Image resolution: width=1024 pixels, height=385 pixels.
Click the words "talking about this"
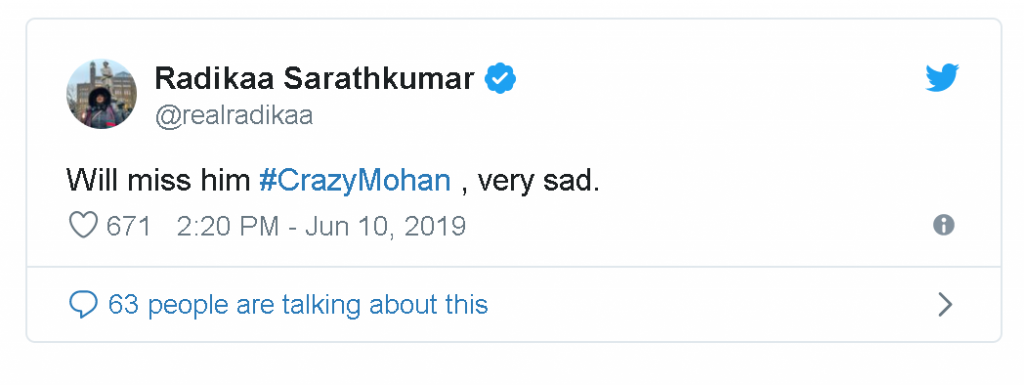(385, 305)
